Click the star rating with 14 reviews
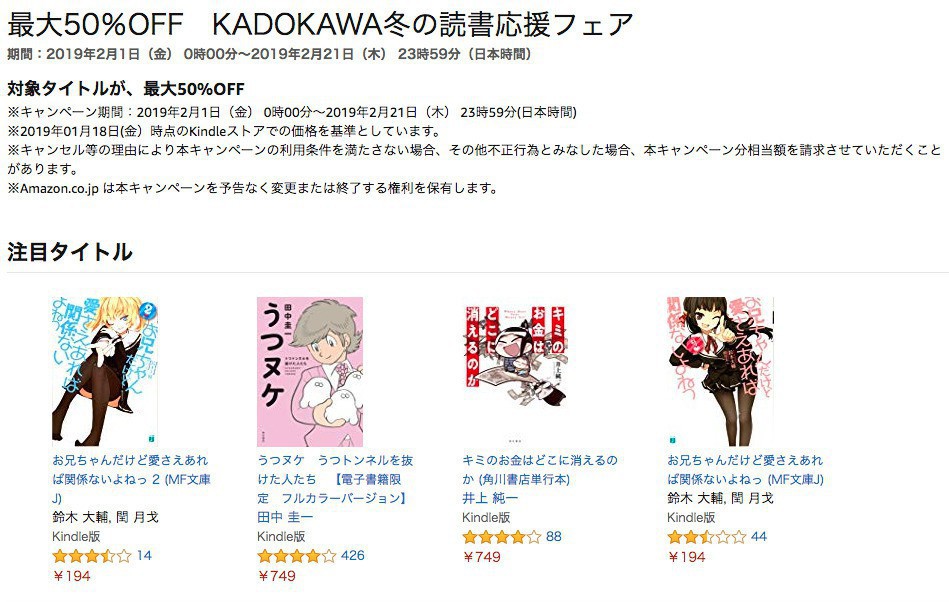This screenshot has width=949, height=602. click(91, 556)
